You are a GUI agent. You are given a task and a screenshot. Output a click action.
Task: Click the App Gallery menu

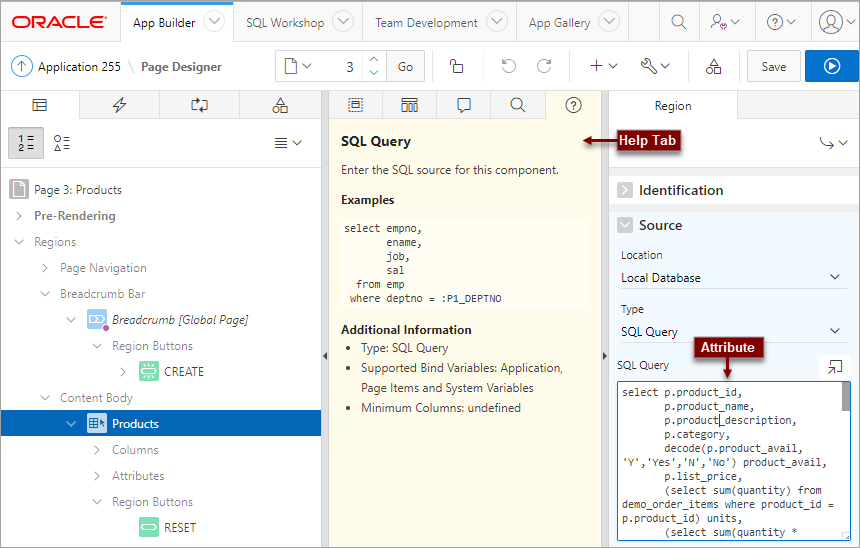tap(559, 22)
